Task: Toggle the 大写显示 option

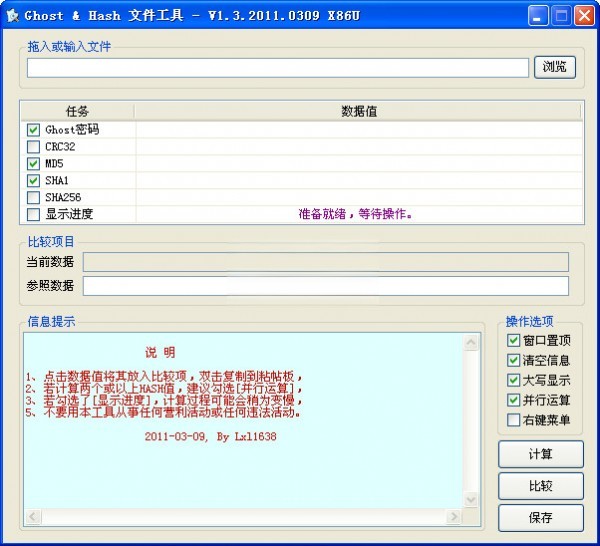Action: pyautogui.click(x=514, y=381)
